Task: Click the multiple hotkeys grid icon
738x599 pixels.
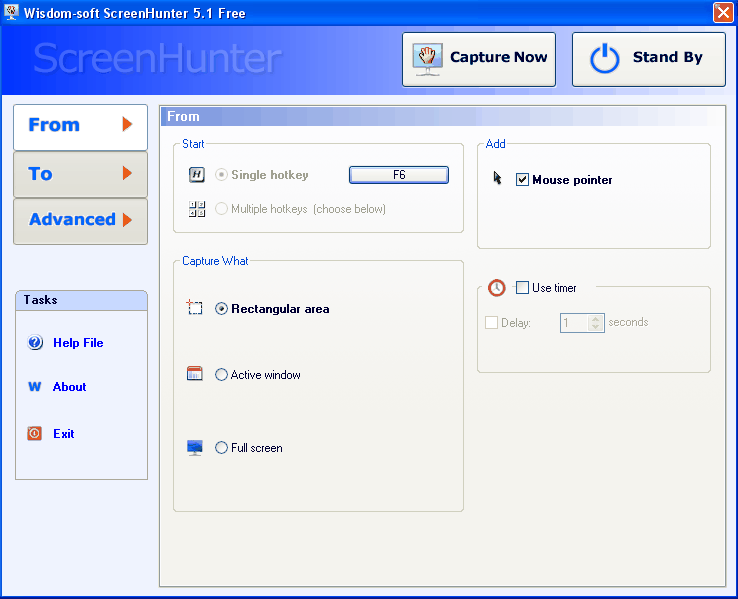Action: (x=197, y=209)
